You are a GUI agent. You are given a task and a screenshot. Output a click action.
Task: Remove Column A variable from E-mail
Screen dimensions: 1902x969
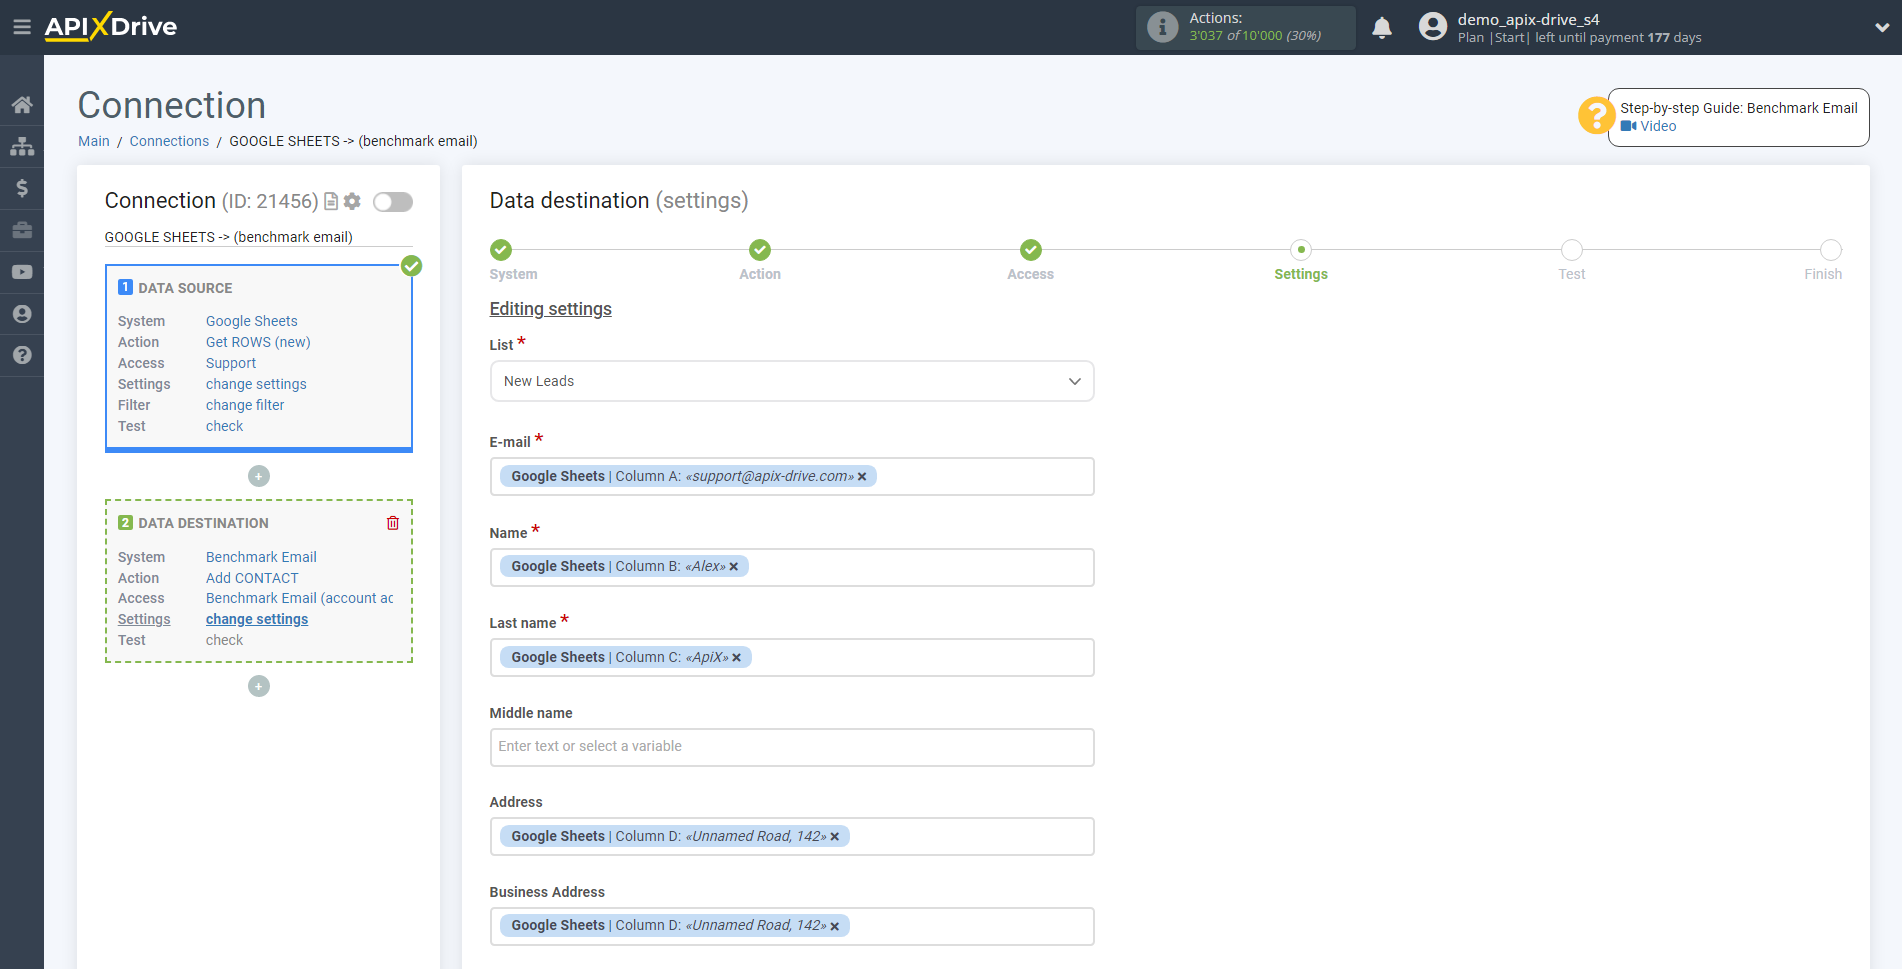point(862,477)
